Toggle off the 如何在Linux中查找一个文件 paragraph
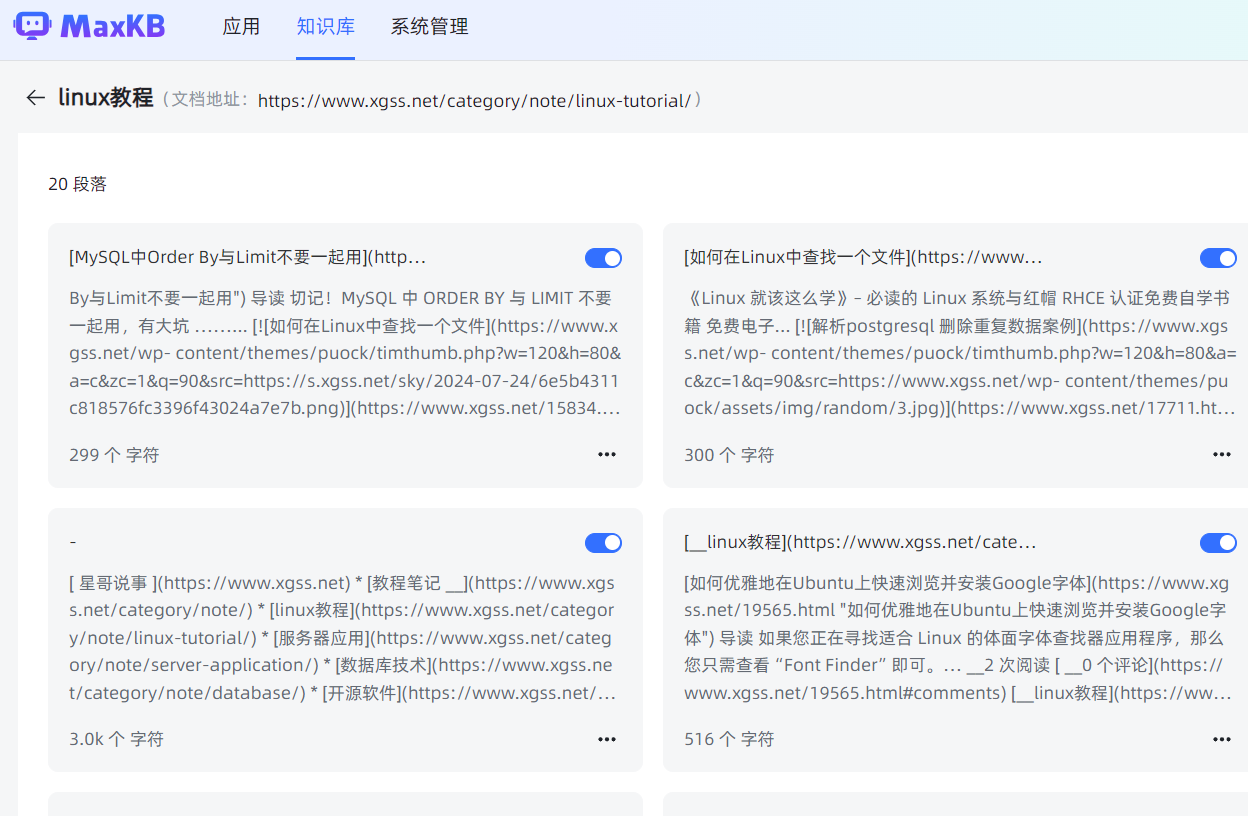 [1218, 258]
